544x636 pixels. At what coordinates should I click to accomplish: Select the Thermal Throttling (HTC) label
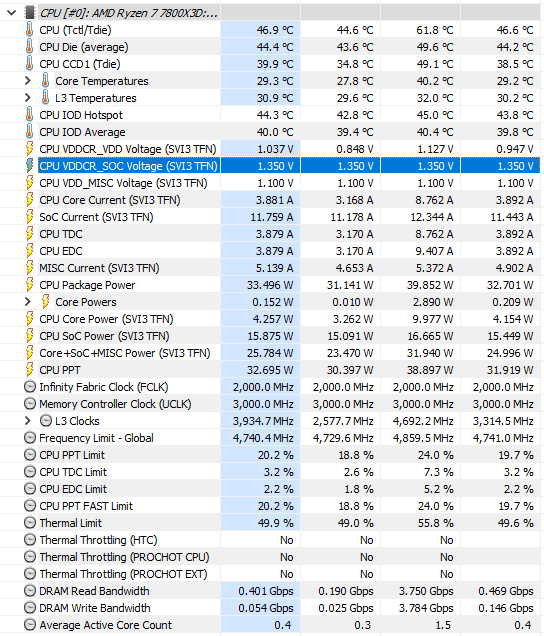pos(98,540)
